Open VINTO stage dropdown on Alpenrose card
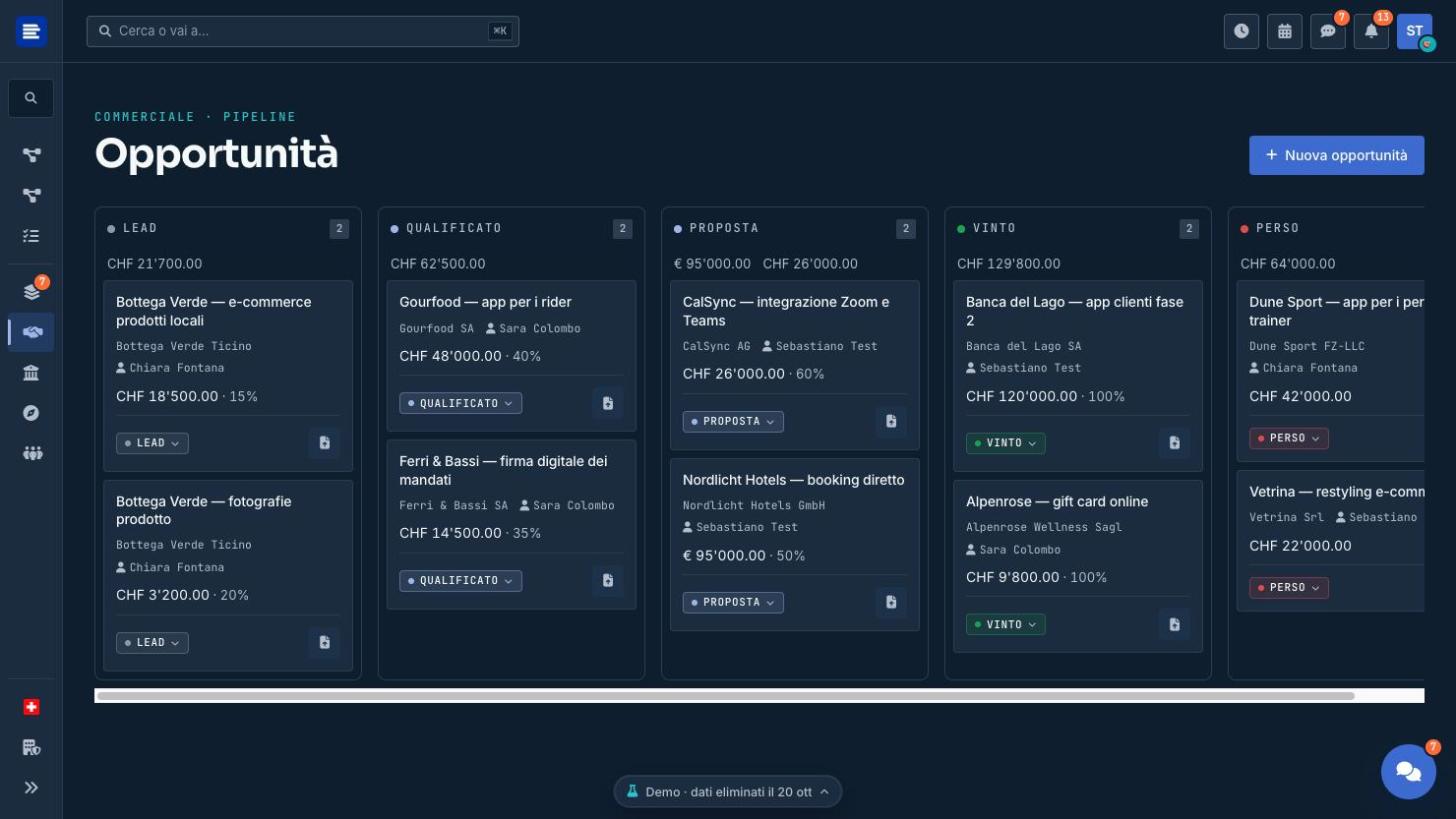This screenshot has height=819, width=1456. [1005, 625]
